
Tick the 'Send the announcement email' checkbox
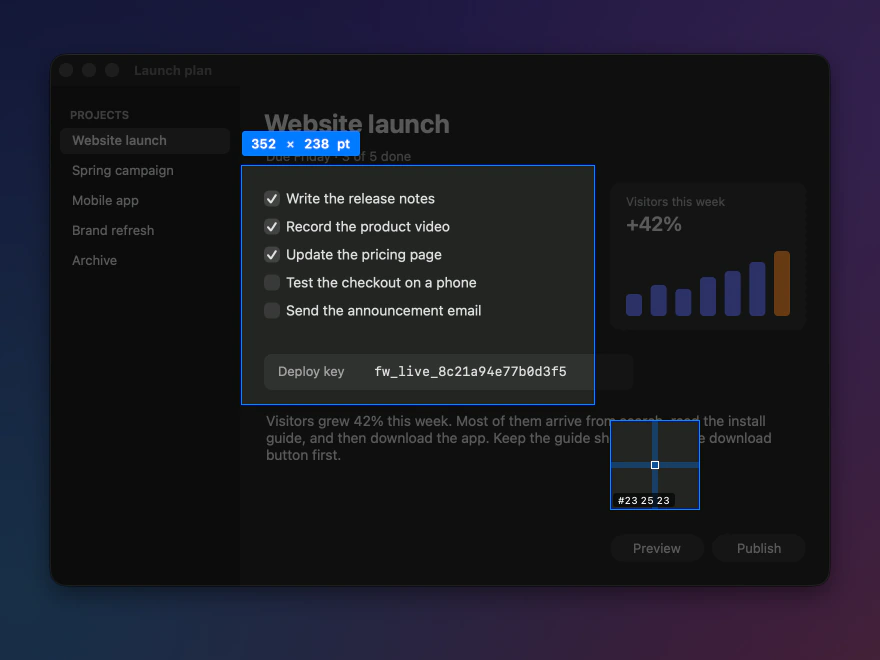coord(272,311)
